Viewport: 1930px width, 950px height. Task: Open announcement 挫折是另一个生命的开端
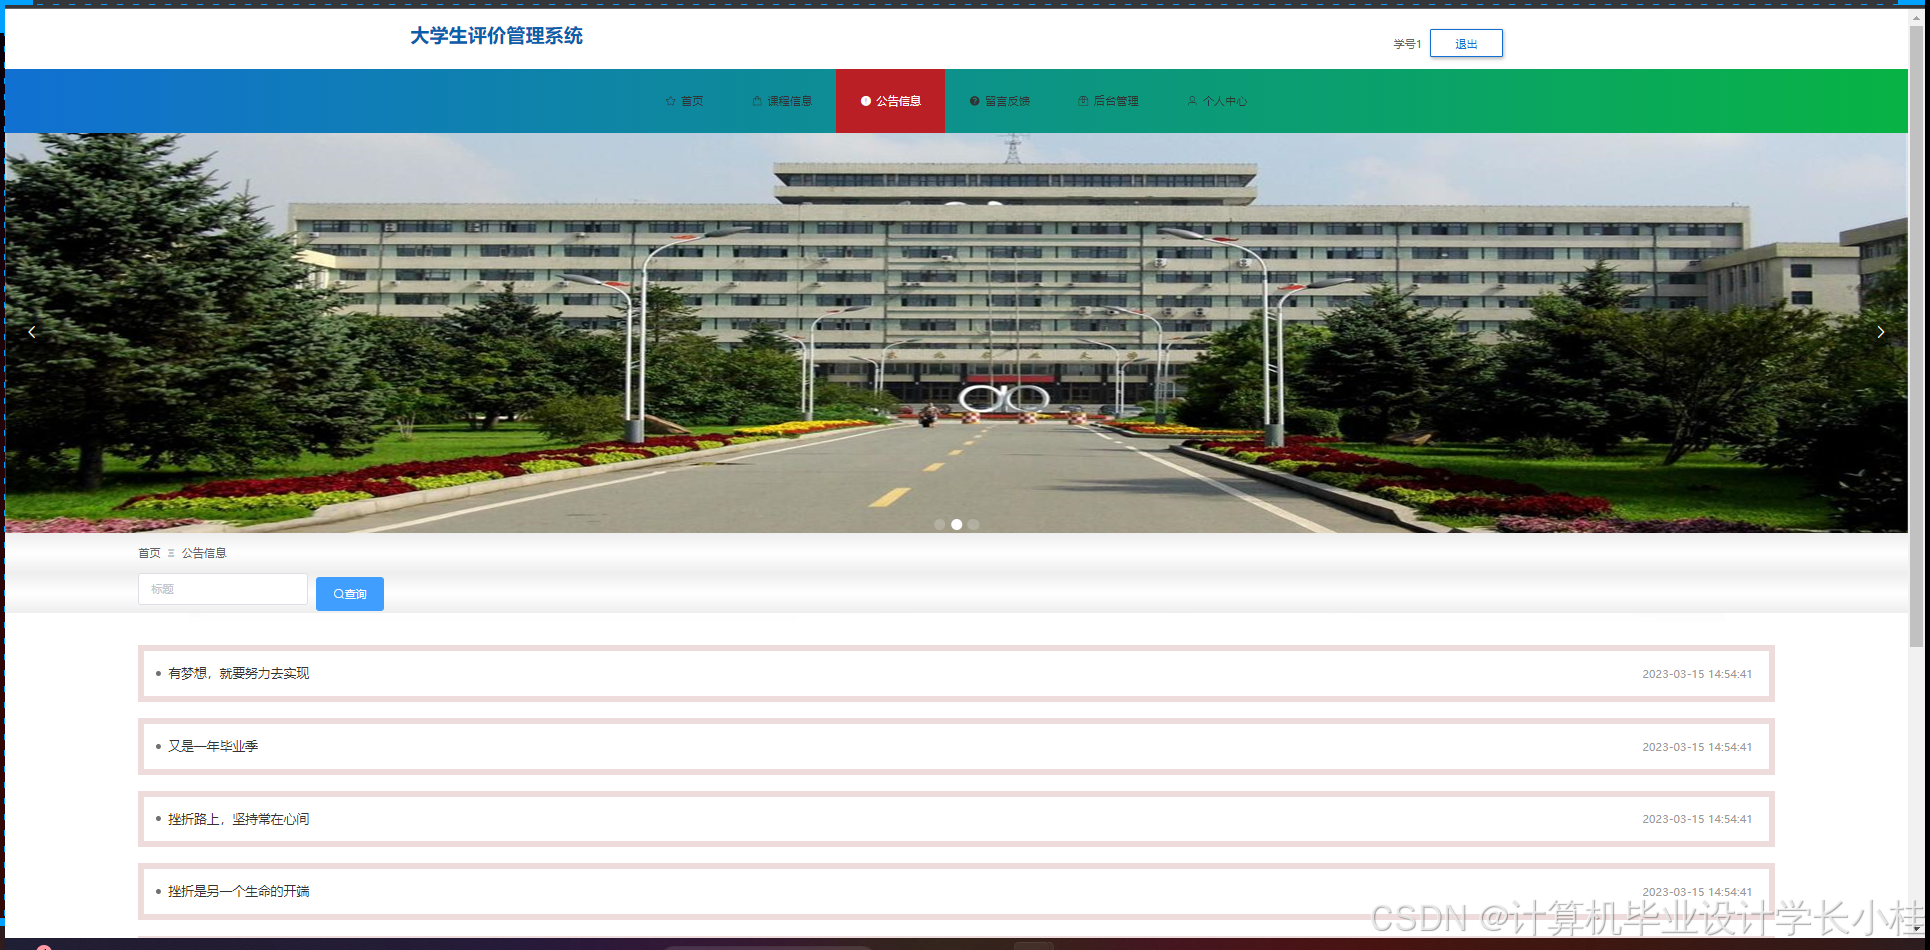tap(956, 891)
